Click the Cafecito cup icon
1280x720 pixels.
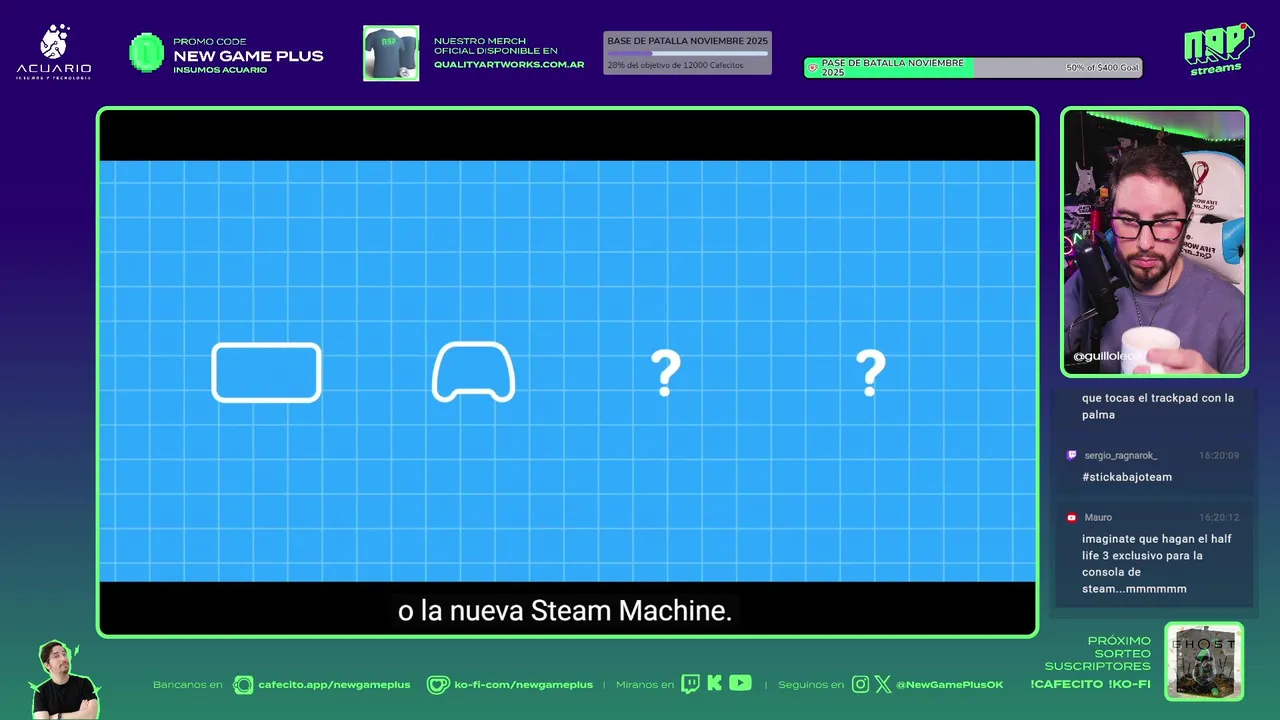coord(243,685)
